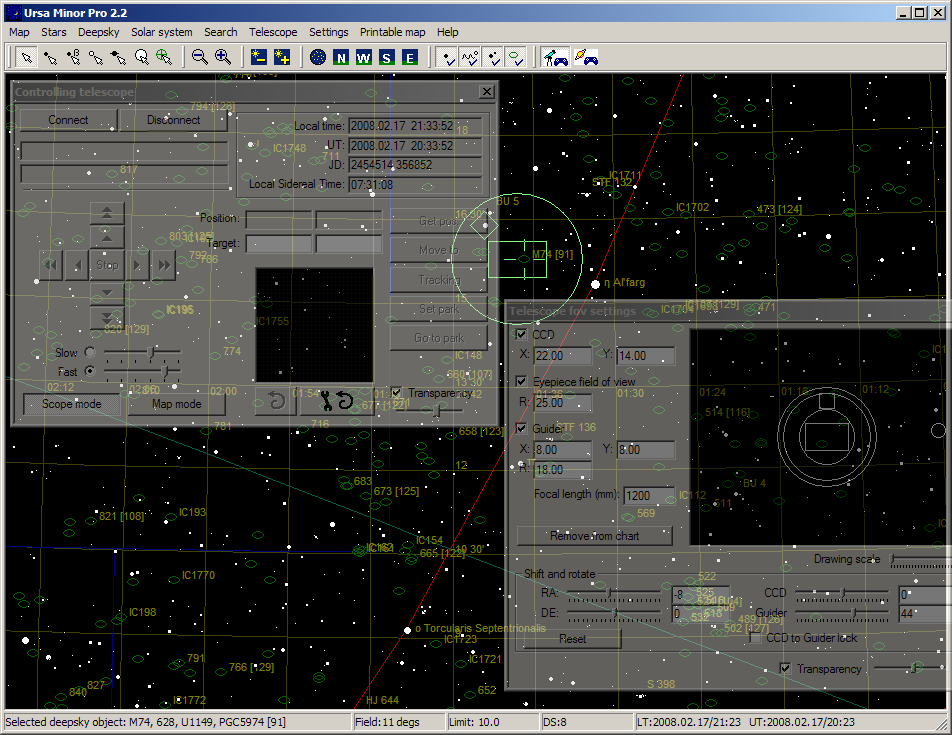Select the Slow speed radio button

point(90,353)
